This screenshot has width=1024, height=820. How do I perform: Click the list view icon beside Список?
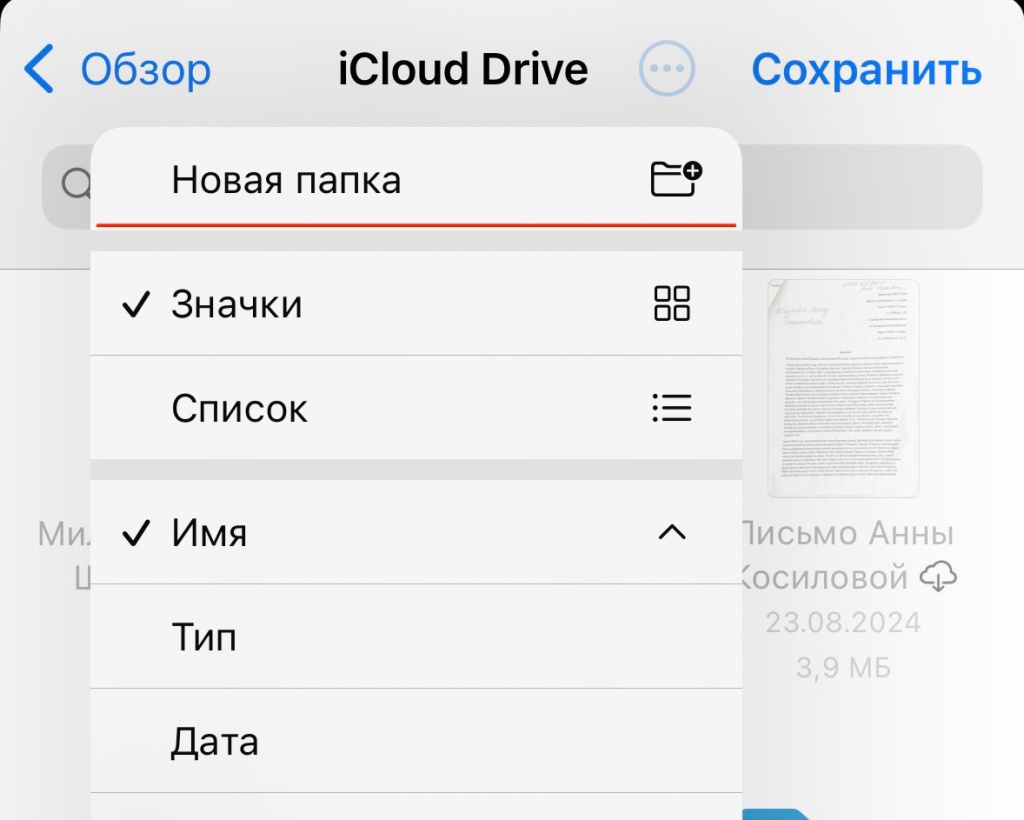(x=672, y=408)
